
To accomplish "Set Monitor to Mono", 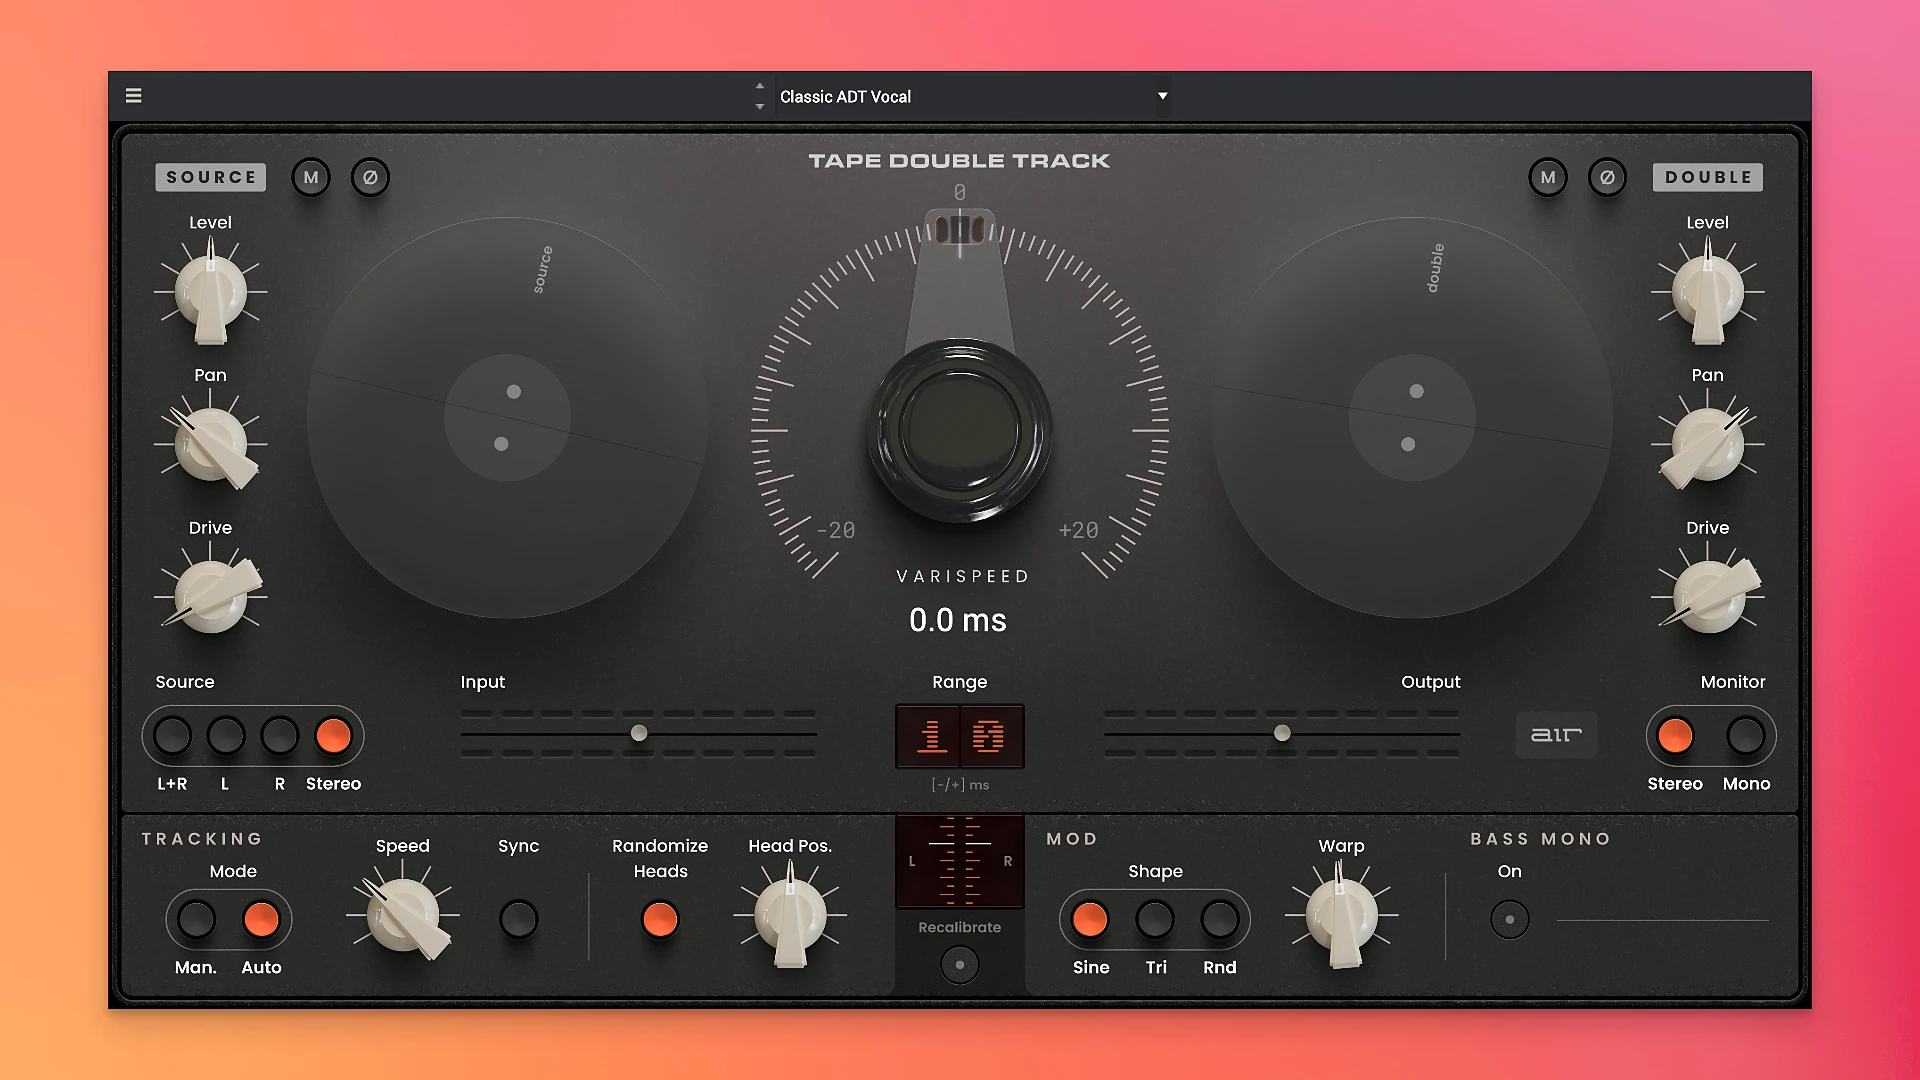I will coord(1746,736).
